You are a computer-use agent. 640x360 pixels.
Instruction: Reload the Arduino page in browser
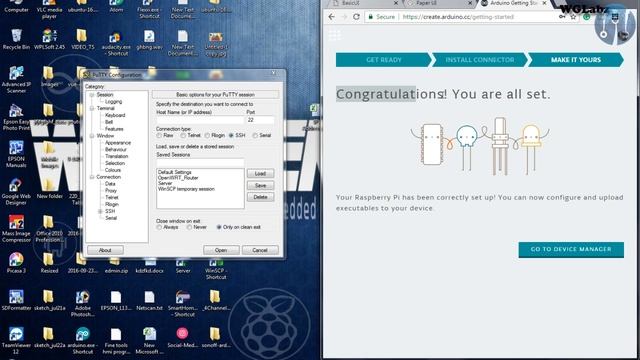tap(356, 17)
